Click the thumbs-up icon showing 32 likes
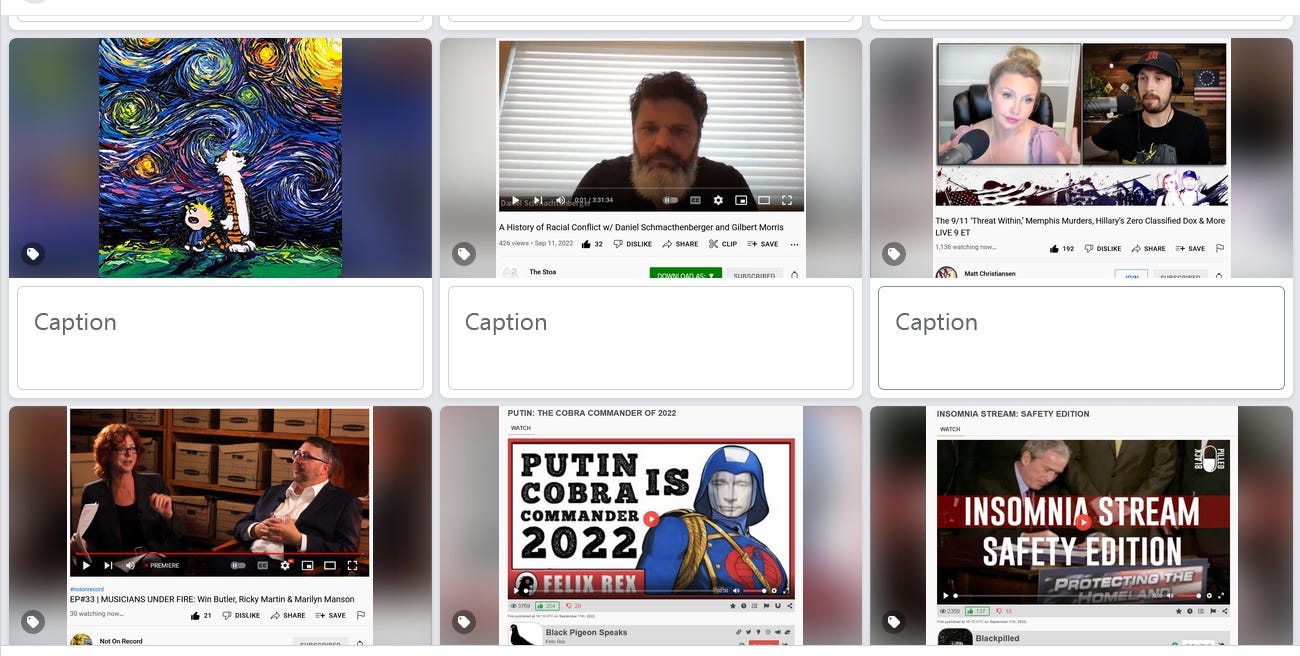 (586, 244)
